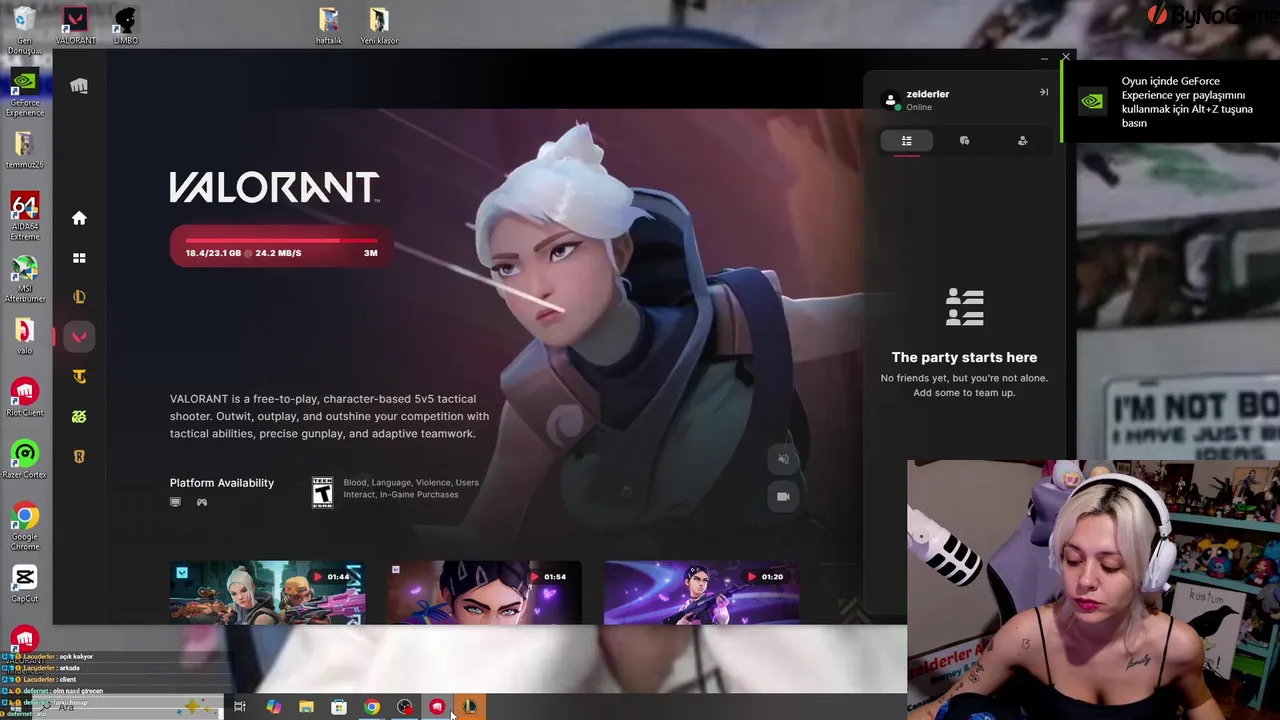Open AIDA64 Extreme desktop icon

pyautogui.click(x=25, y=216)
